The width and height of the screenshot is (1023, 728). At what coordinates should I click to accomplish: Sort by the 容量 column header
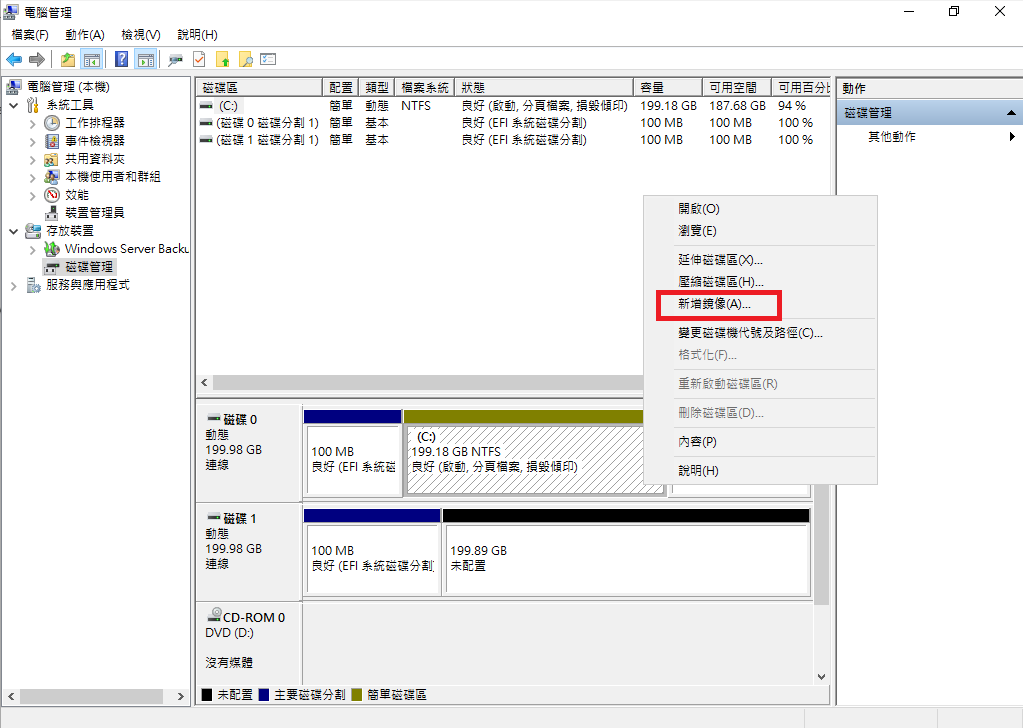click(x=667, y=87)
